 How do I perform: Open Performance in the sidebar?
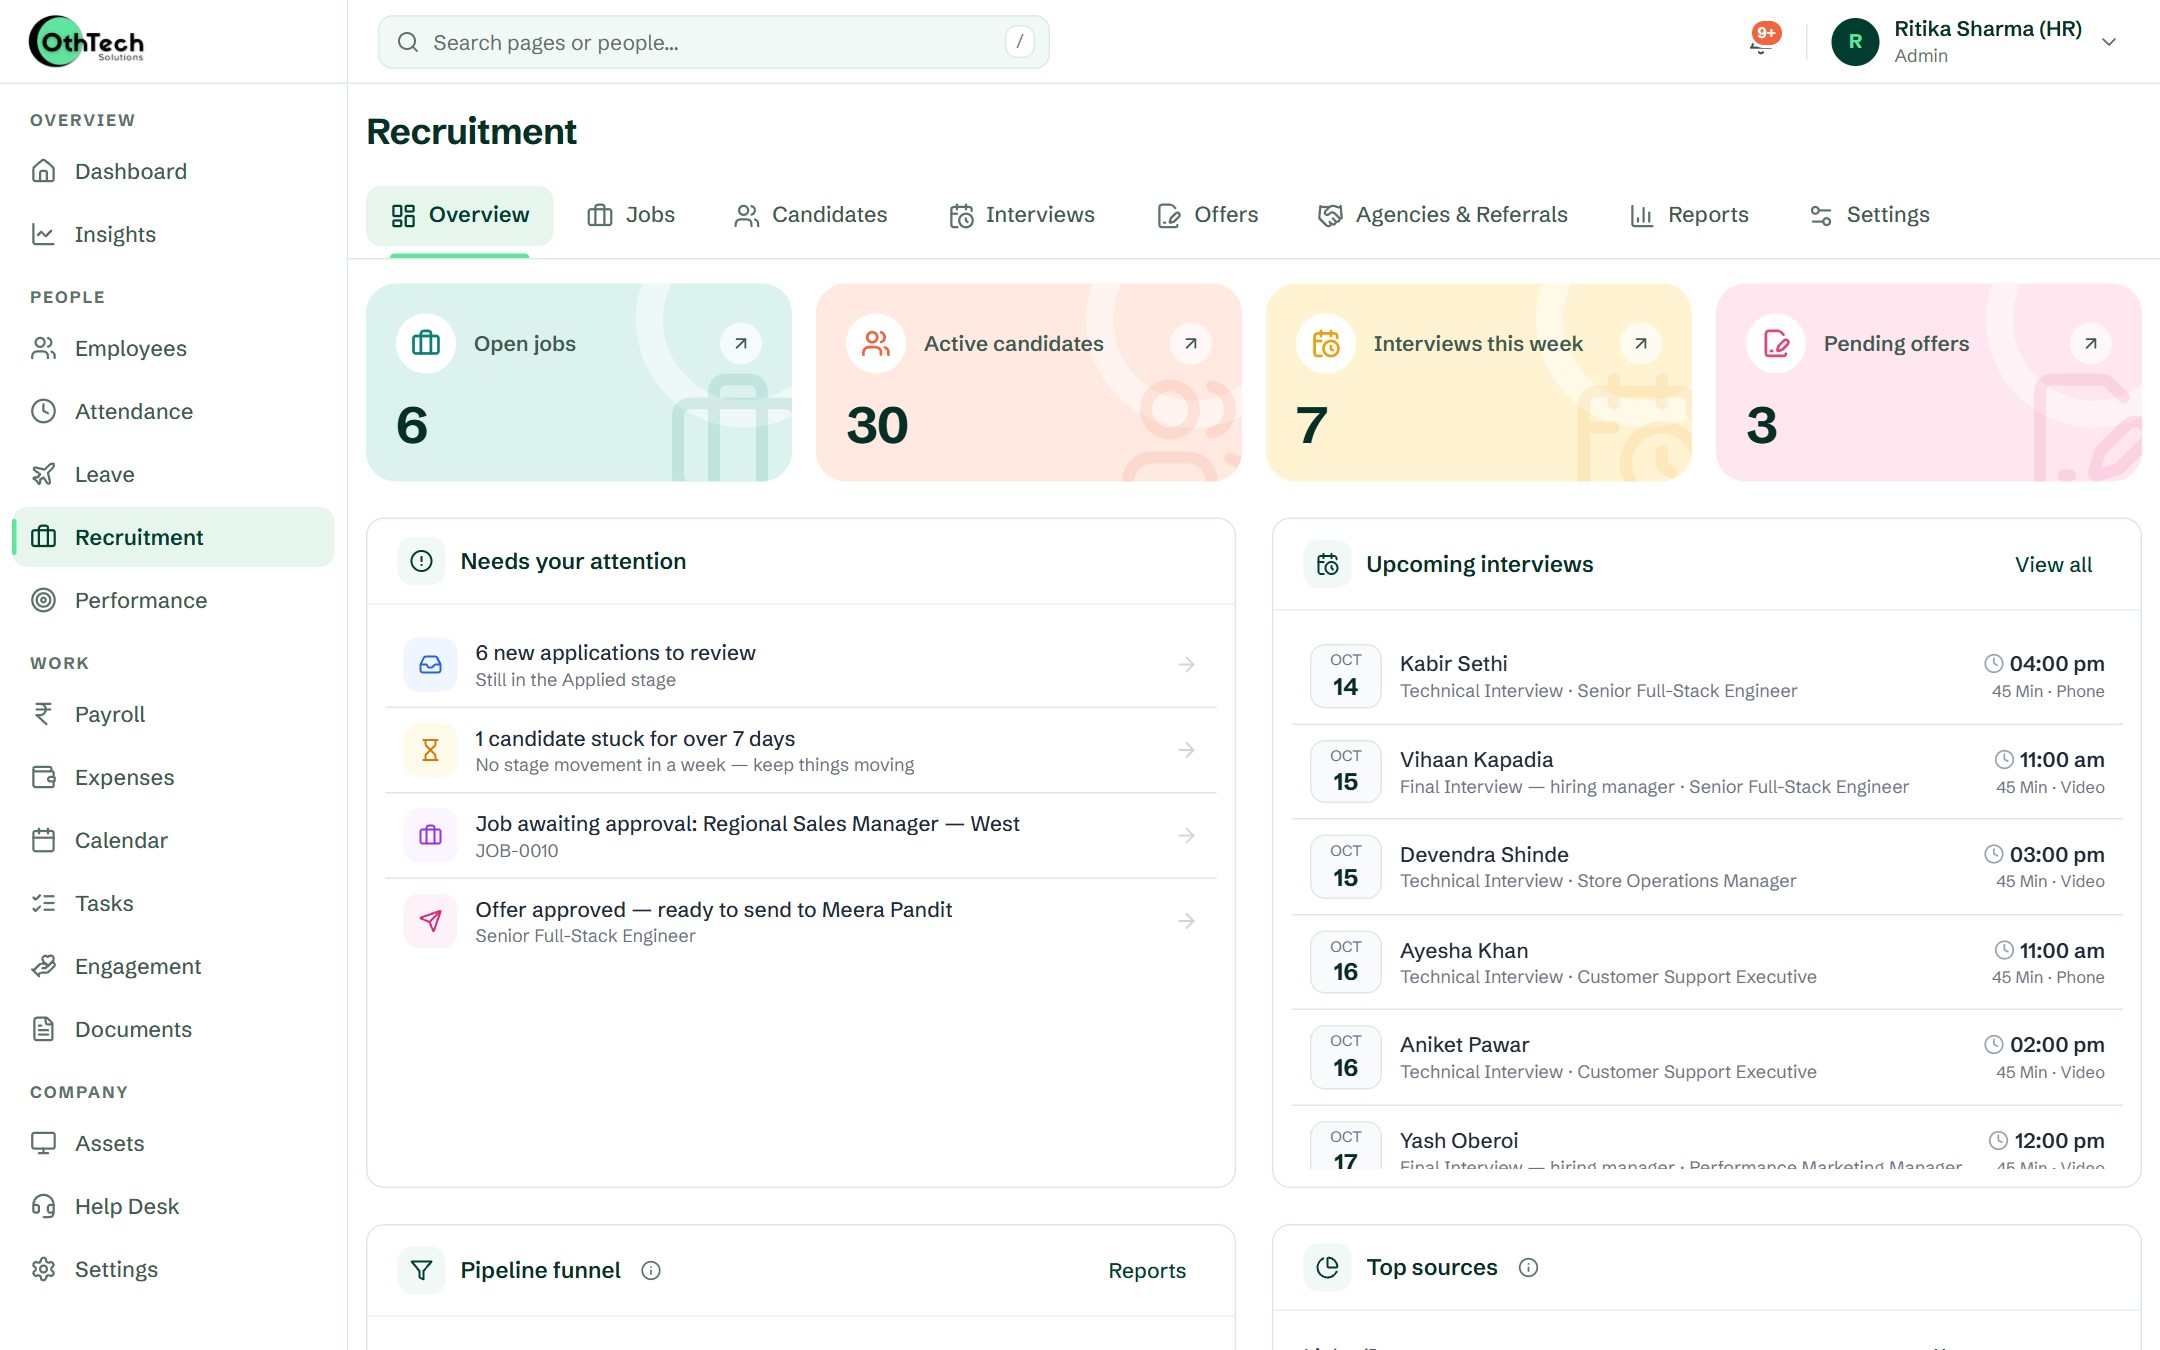click(x=173, y=600)
